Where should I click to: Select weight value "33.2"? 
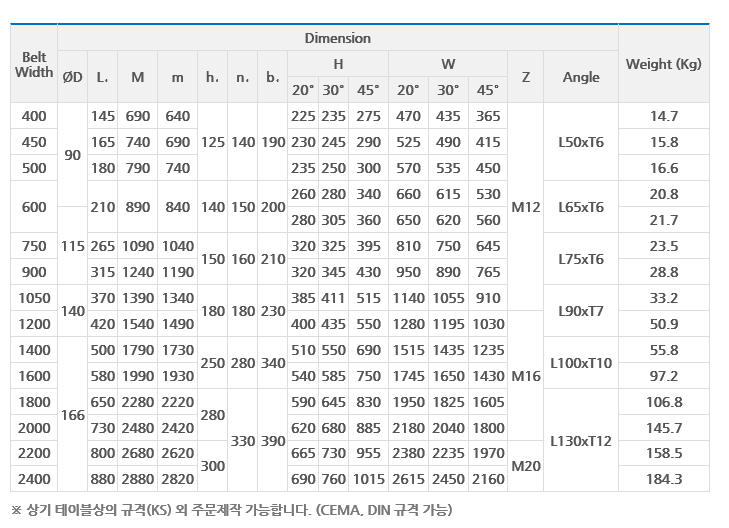pos(663,298)
